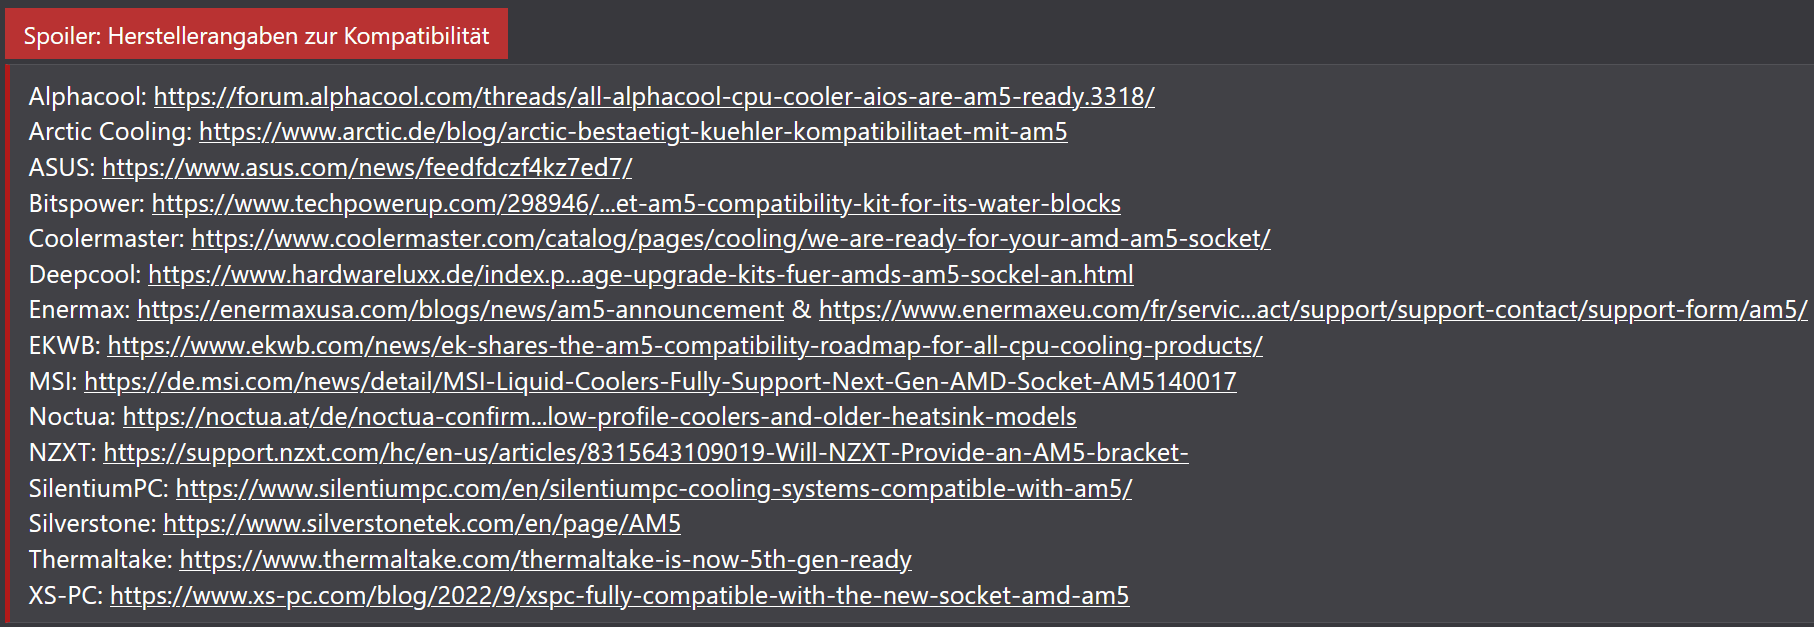
Task: Open the Alphacool forum AM5-ready link
Action: tap(654, 96)
